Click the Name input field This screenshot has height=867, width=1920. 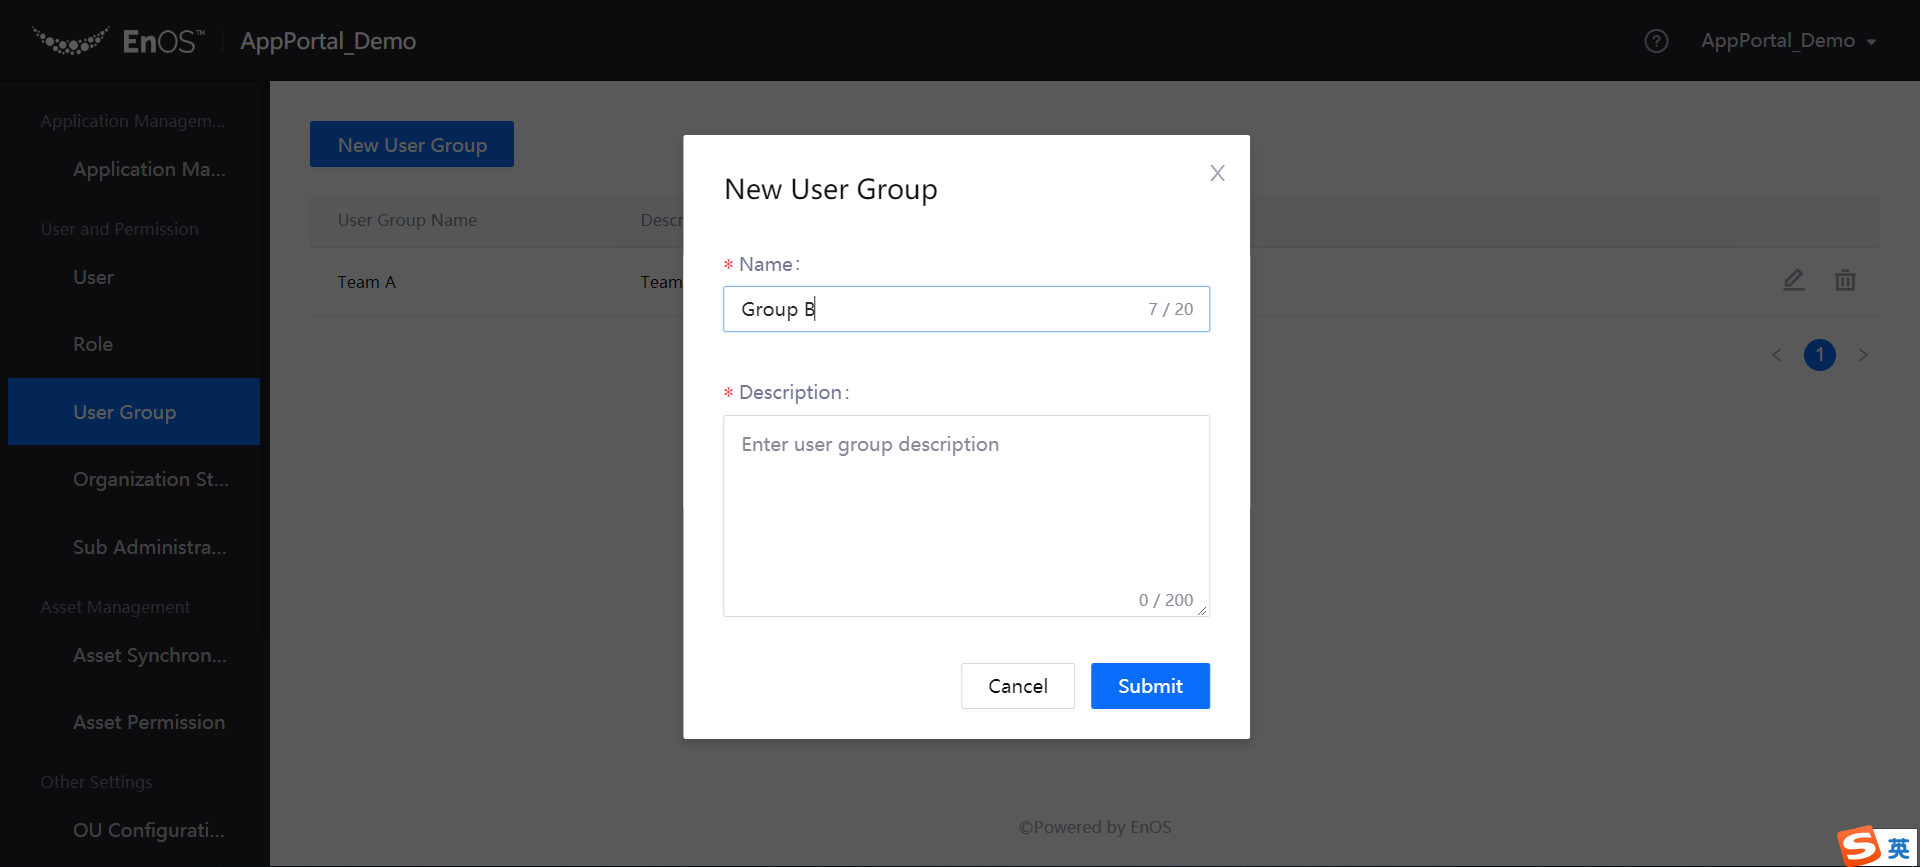coord(940,309)
